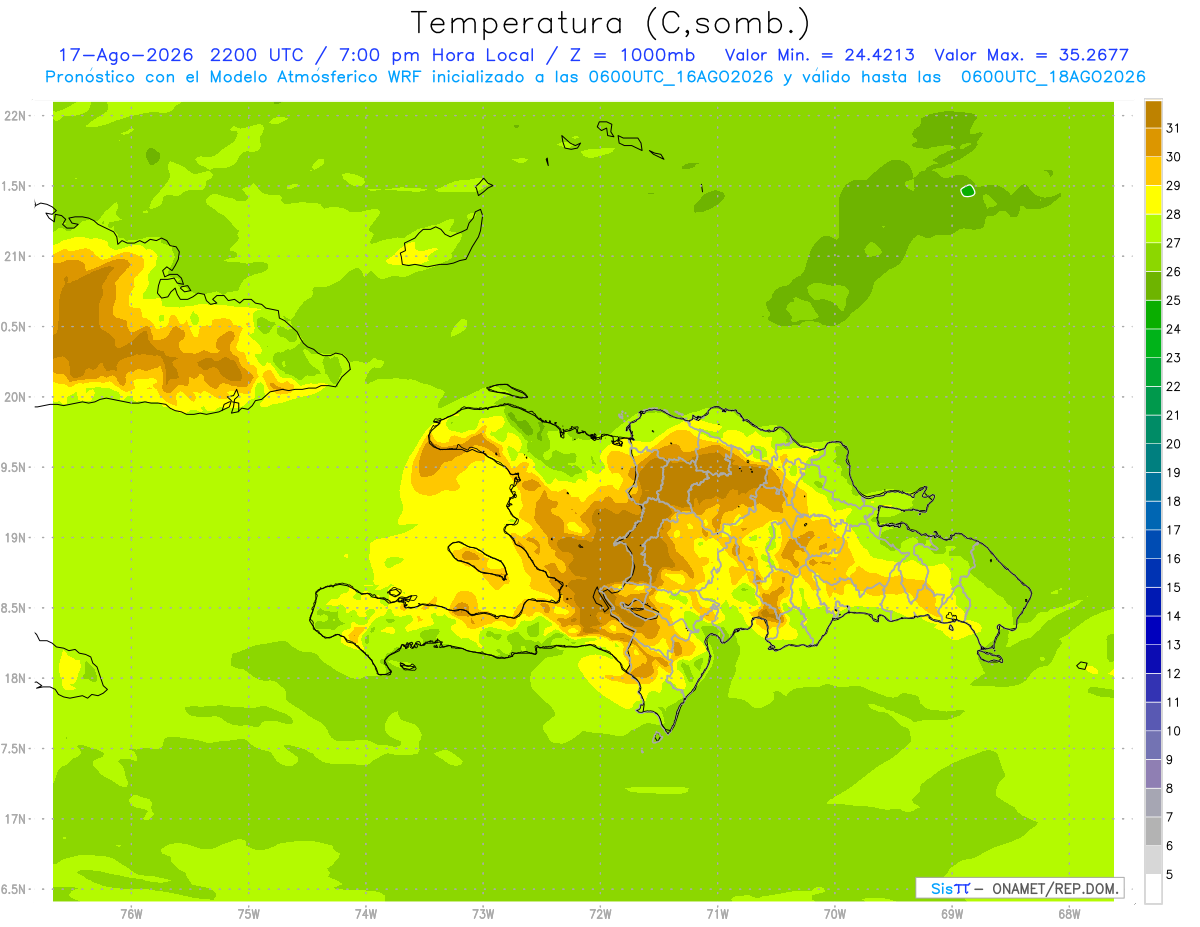Pick the white swatch below 5

[1153, 889]
